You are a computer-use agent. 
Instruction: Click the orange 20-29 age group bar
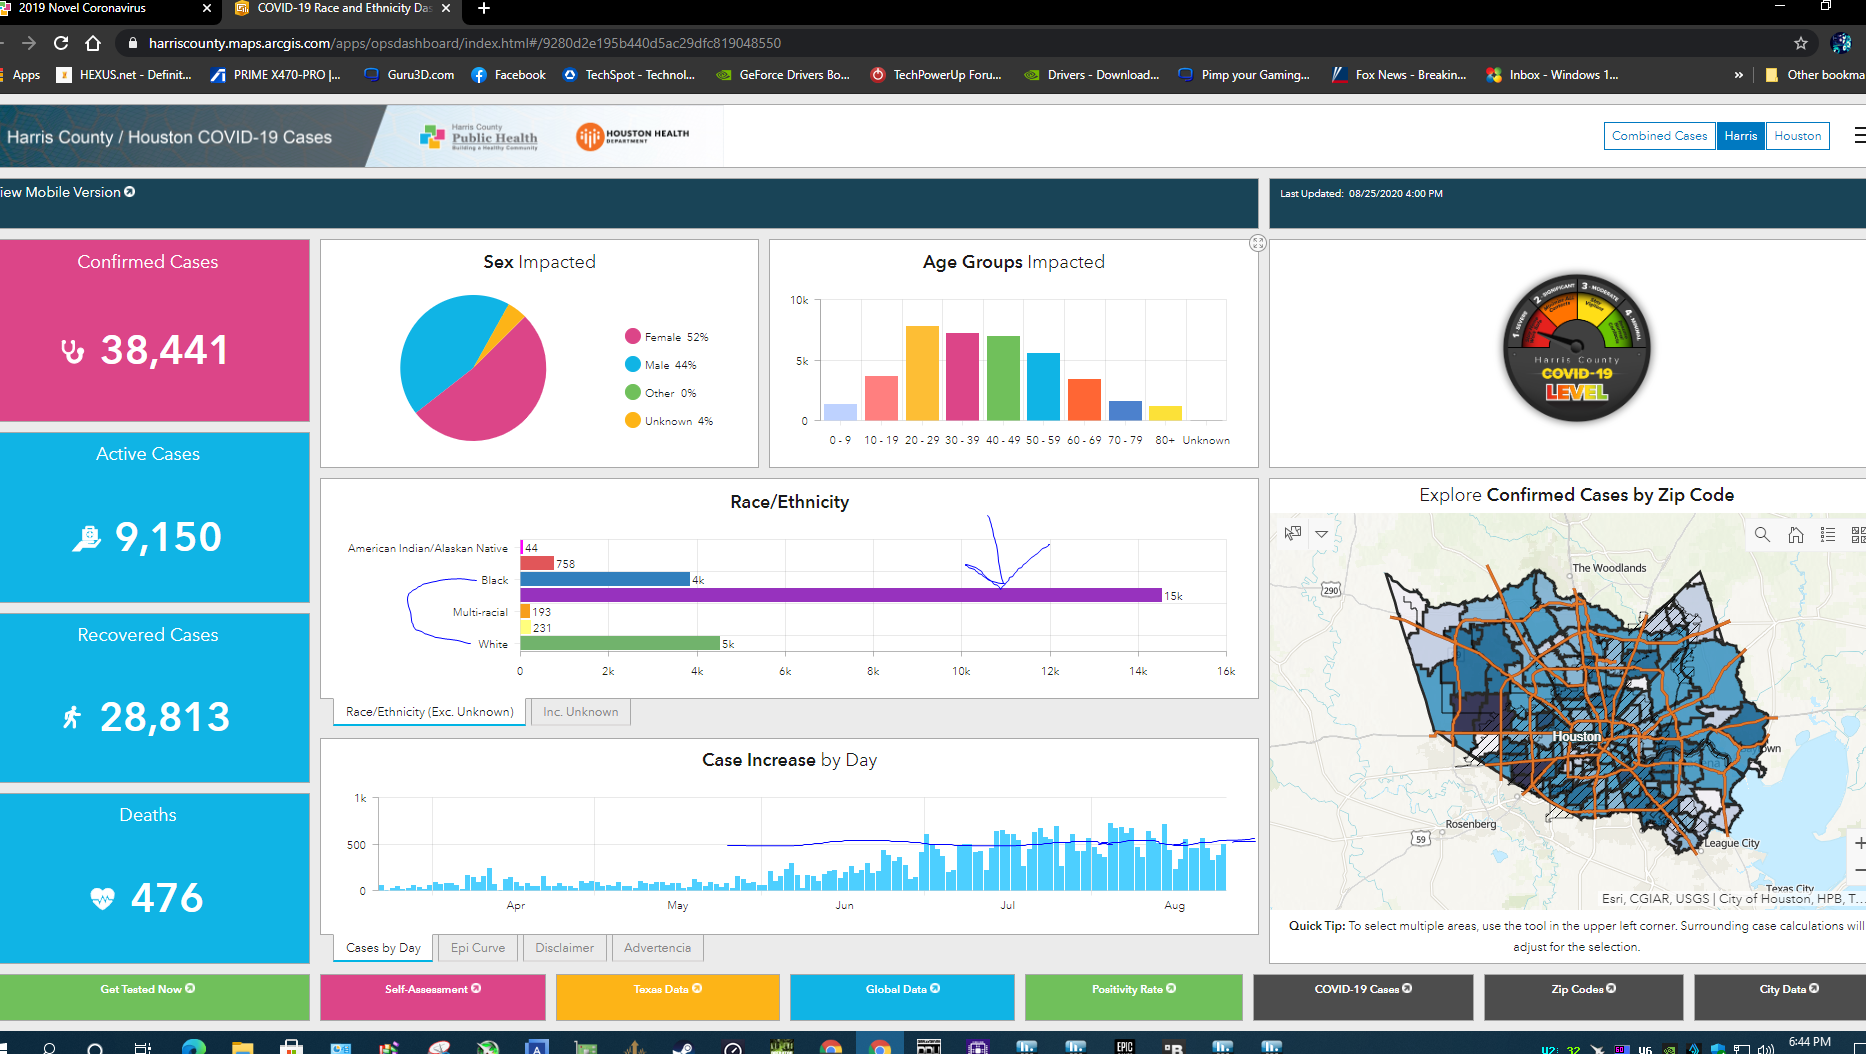point(922,373)
